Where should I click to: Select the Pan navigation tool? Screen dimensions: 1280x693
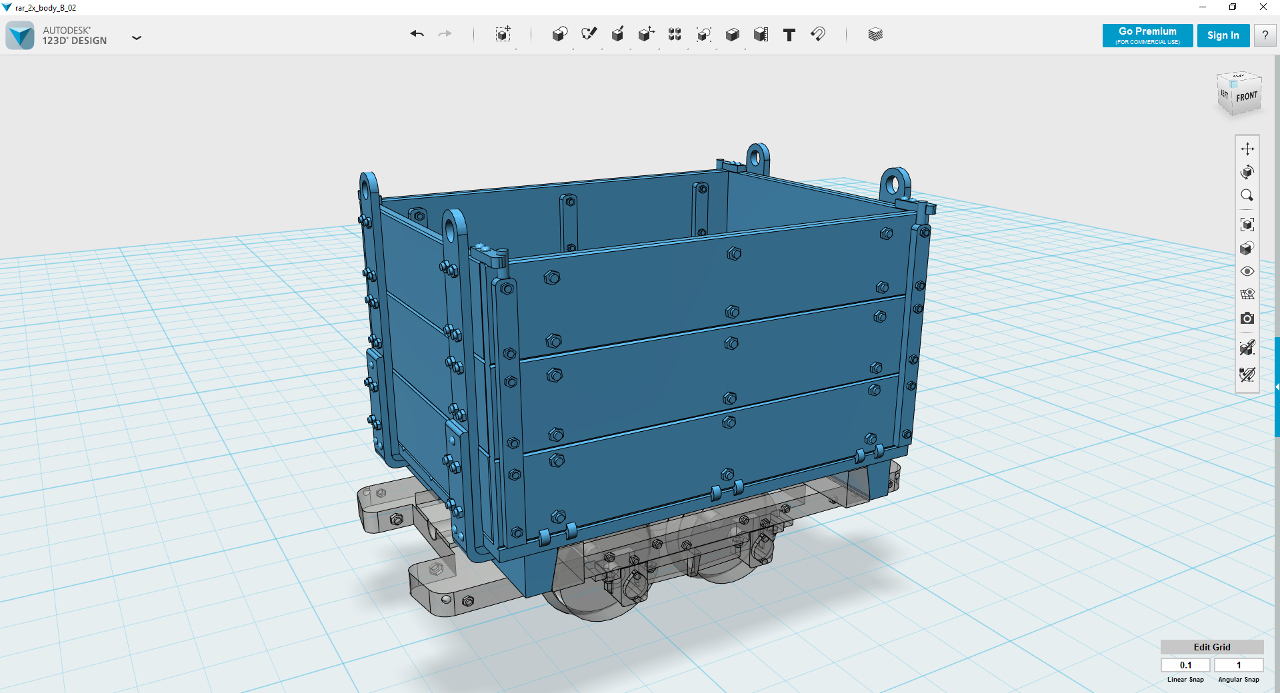point(1247,148)
